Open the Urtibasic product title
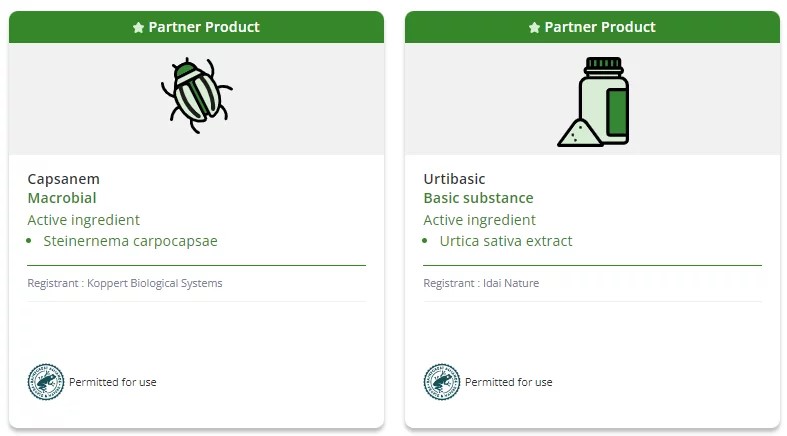This screenshot has width=787, height=436. click(x=454, y=179)
